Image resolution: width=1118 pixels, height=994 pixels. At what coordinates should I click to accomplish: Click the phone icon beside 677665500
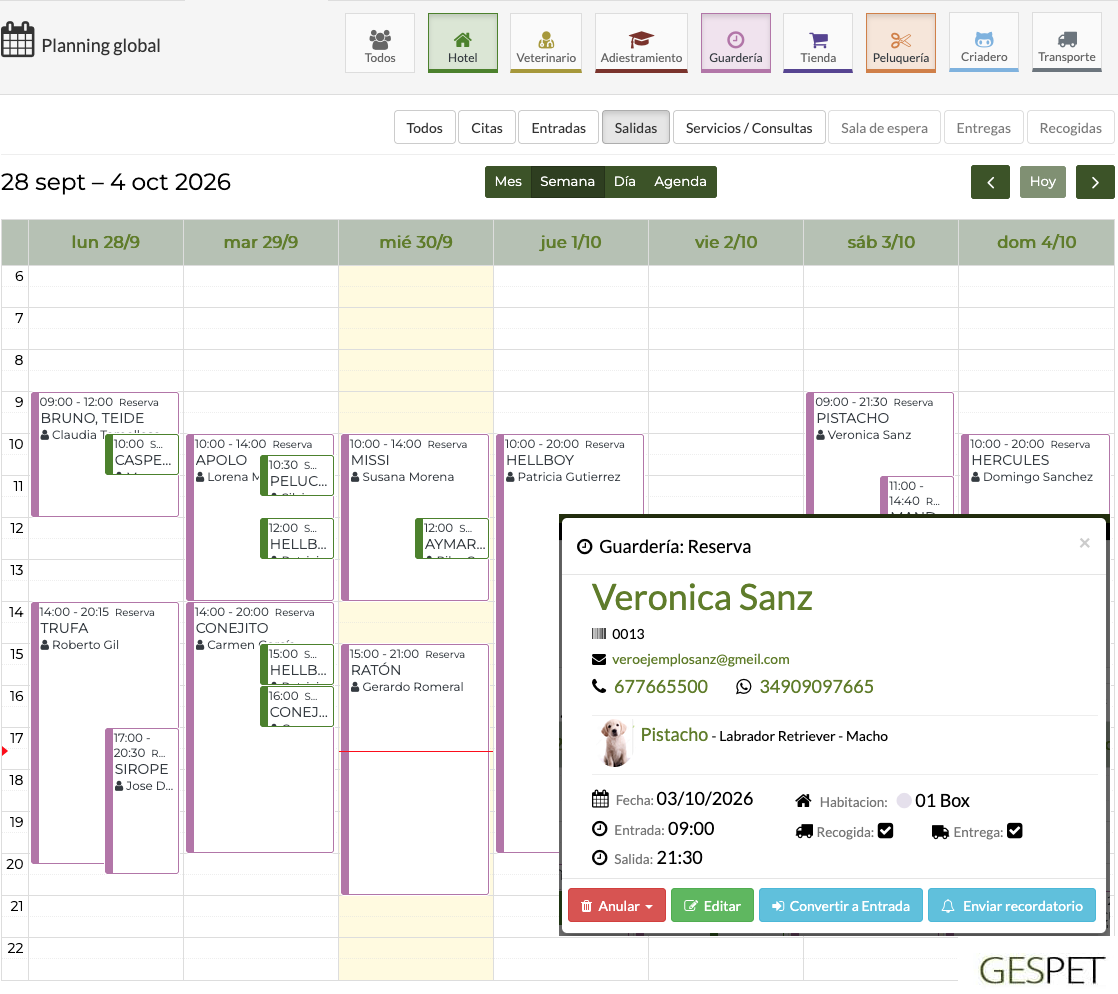[x=599, y=686]
